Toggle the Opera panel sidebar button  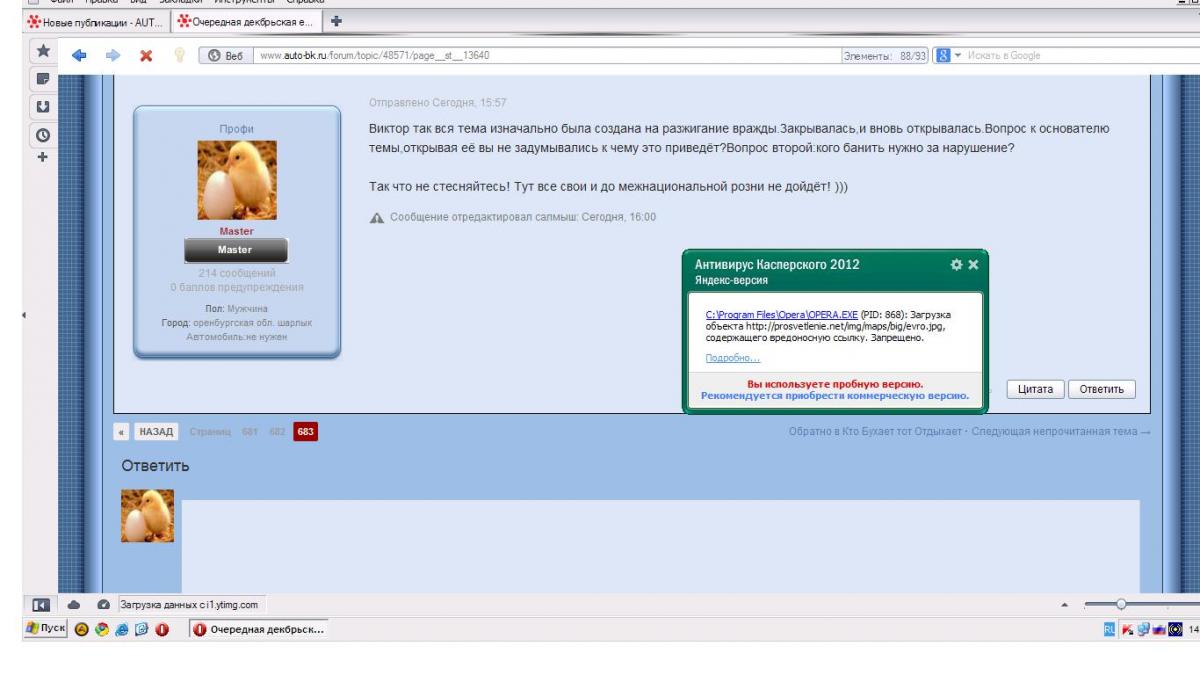[43, 605]
